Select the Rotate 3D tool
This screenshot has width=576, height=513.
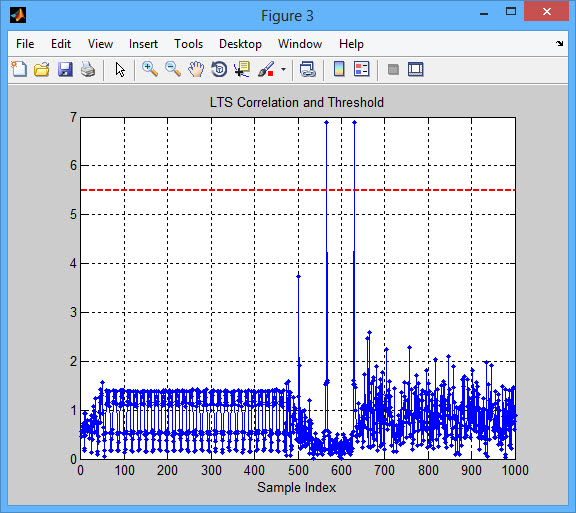[x=219, y=69]
